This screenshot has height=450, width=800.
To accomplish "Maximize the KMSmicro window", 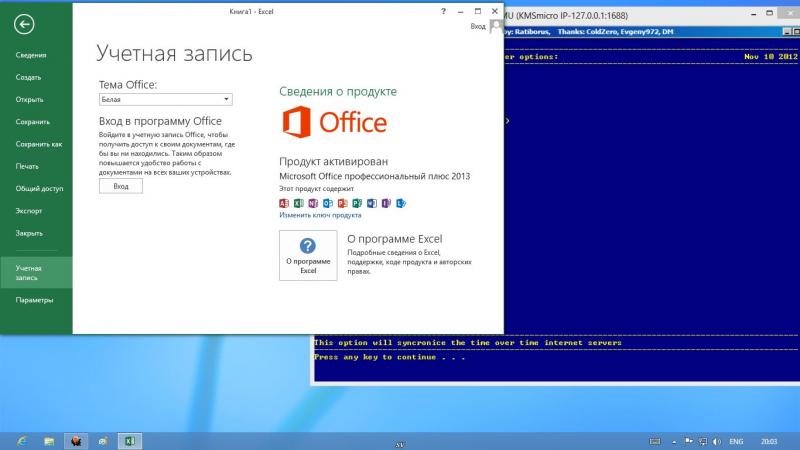I will pos(769,14).
